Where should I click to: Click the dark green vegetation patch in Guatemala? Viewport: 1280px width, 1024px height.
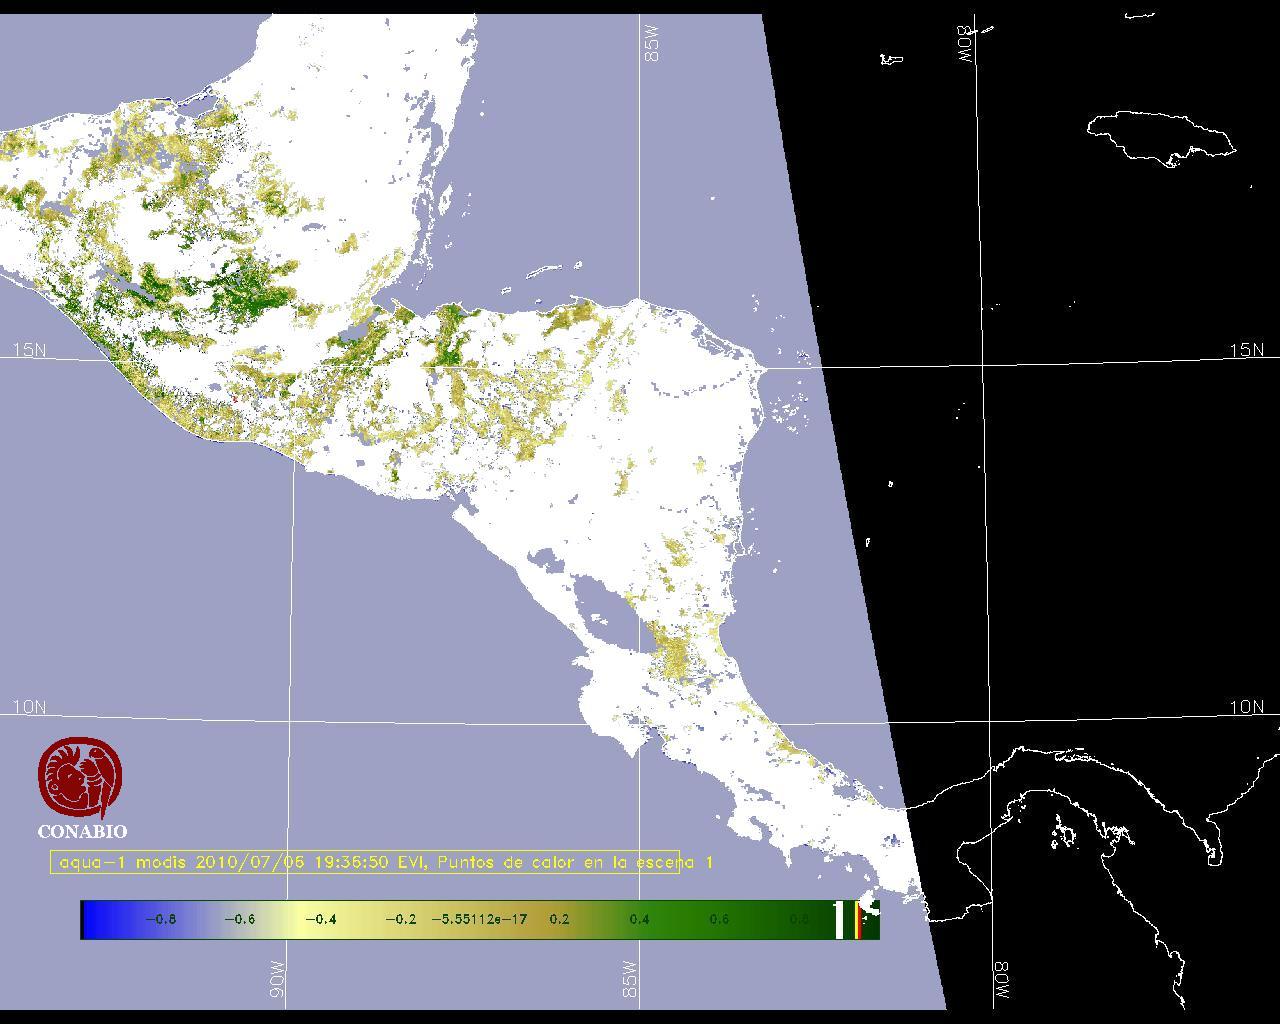tap(245, 285)
